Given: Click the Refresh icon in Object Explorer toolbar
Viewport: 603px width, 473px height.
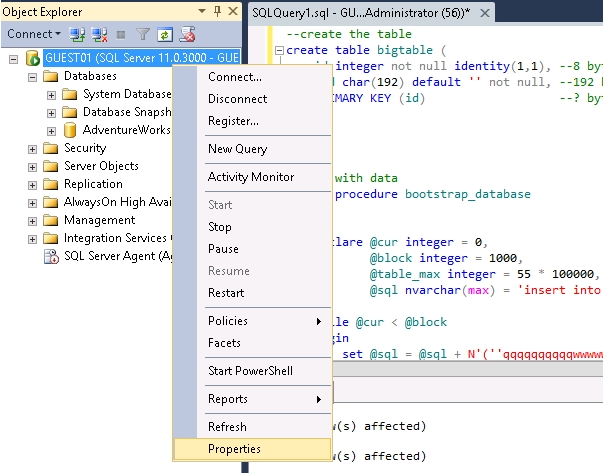Looking at the screenshot, I should tap(163, 34).
